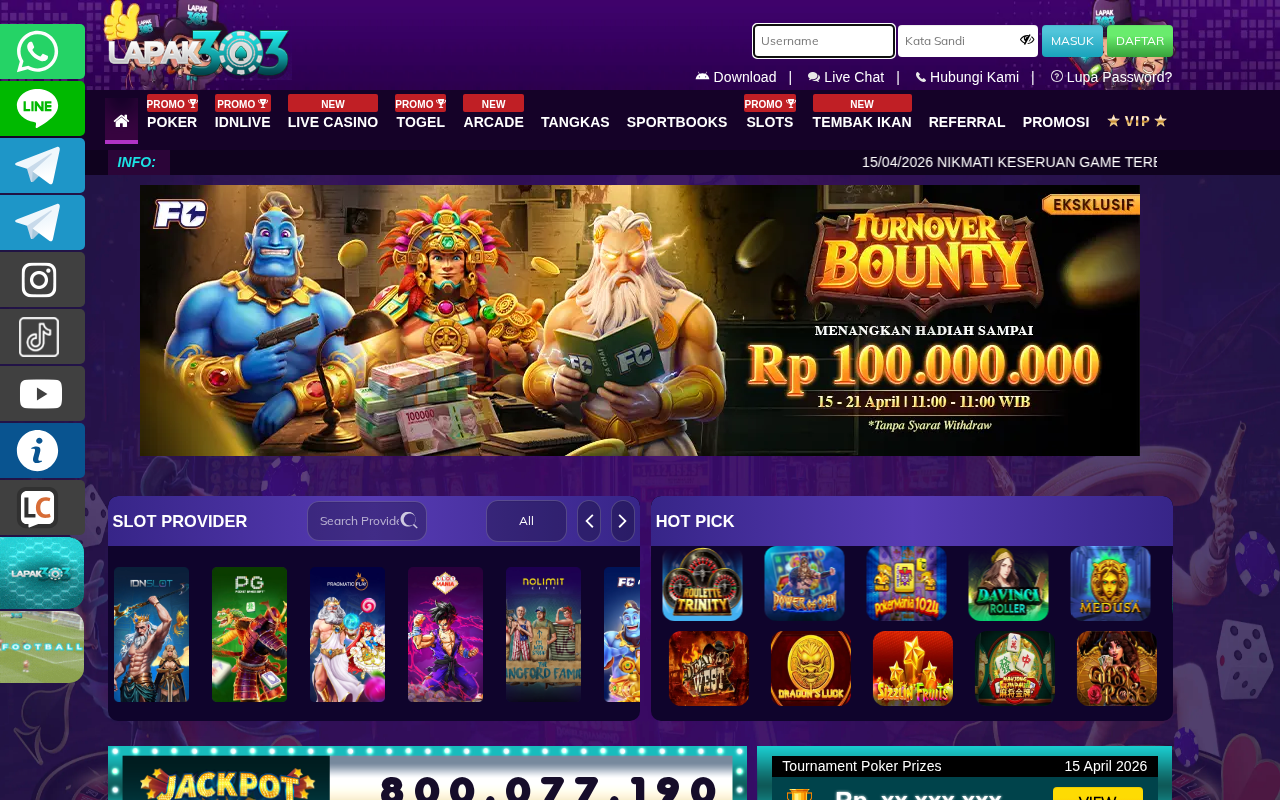This screenshot has height=800, width=1280.
Task: Open the LIVE CASINO menu
Action: [x=333, y=122]
